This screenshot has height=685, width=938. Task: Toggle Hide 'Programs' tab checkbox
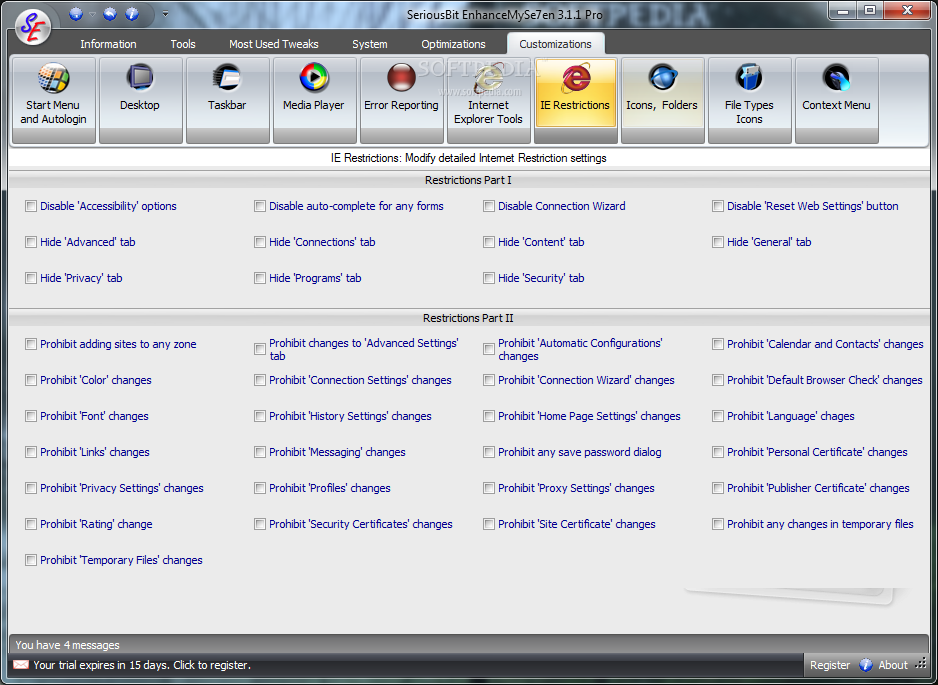click(x=260, y=278)
